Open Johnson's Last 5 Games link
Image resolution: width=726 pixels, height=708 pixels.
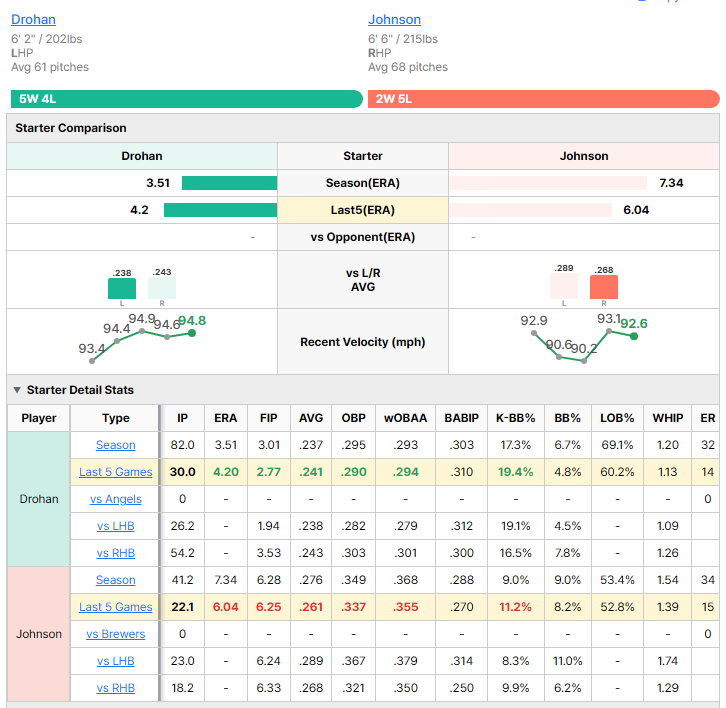point(116,607)
